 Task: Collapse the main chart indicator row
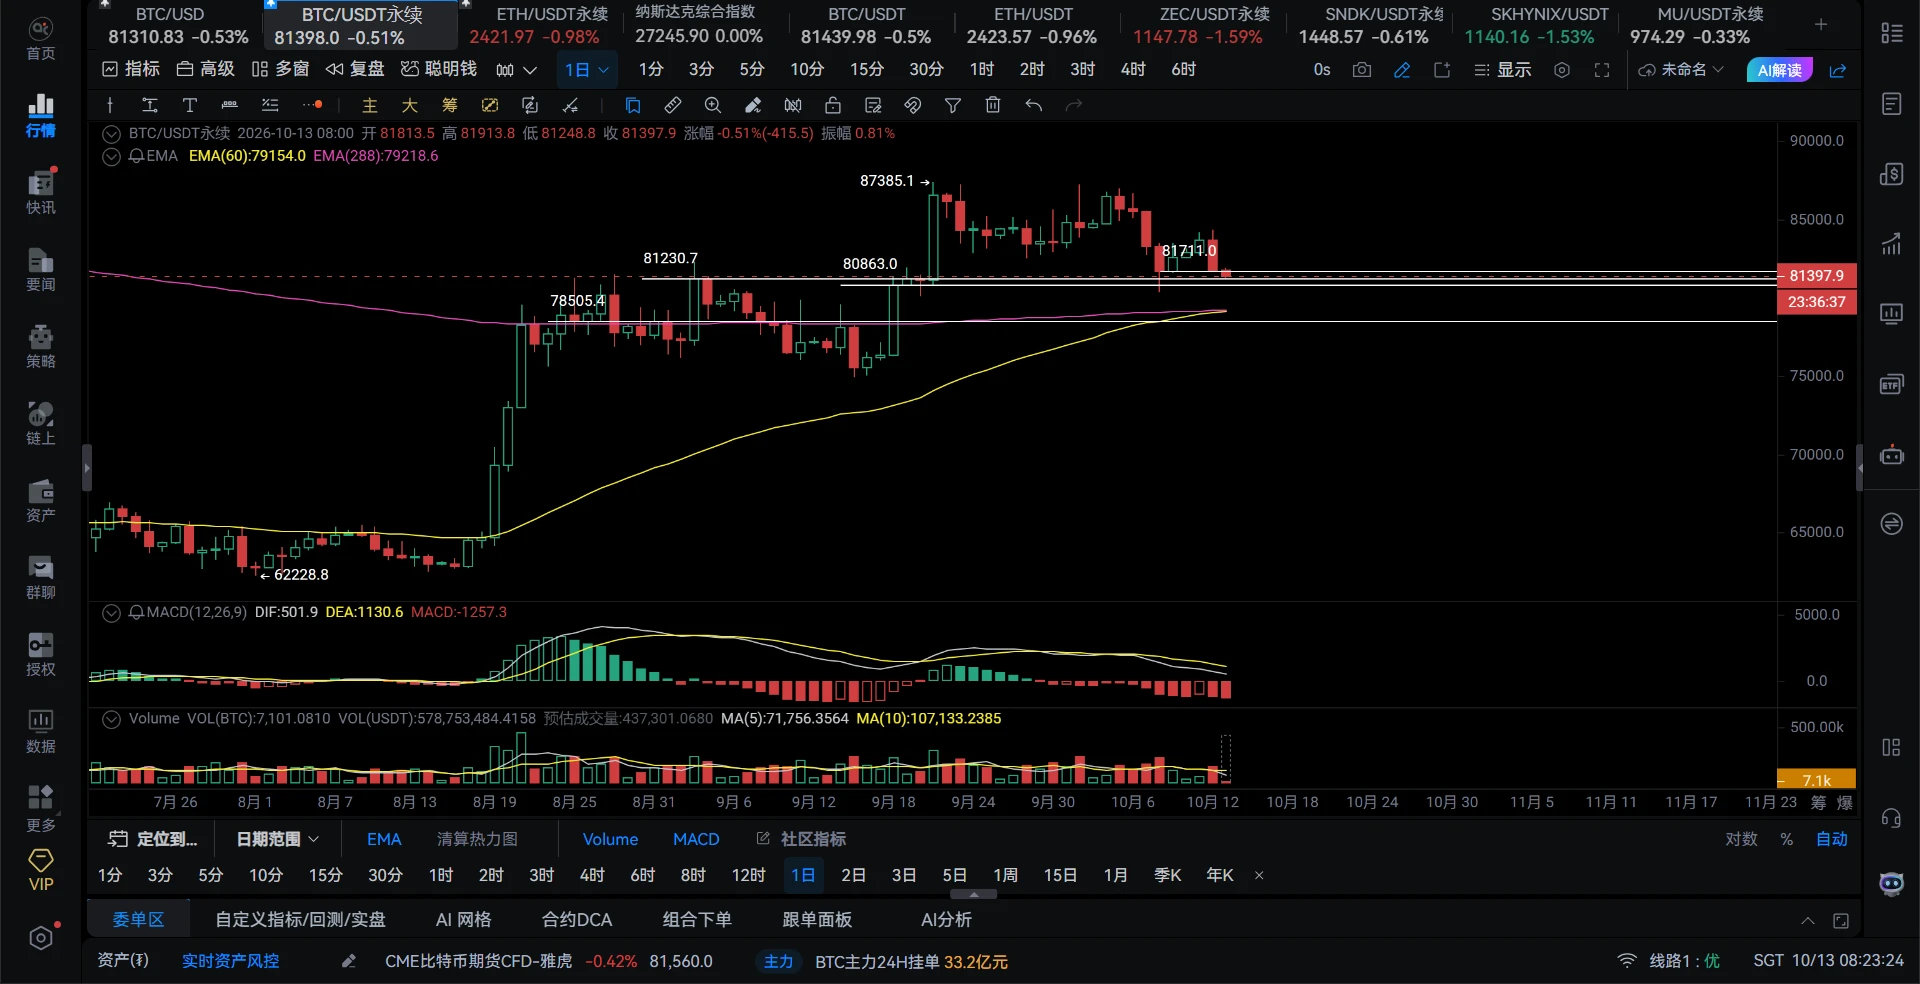tap(112, 133)
